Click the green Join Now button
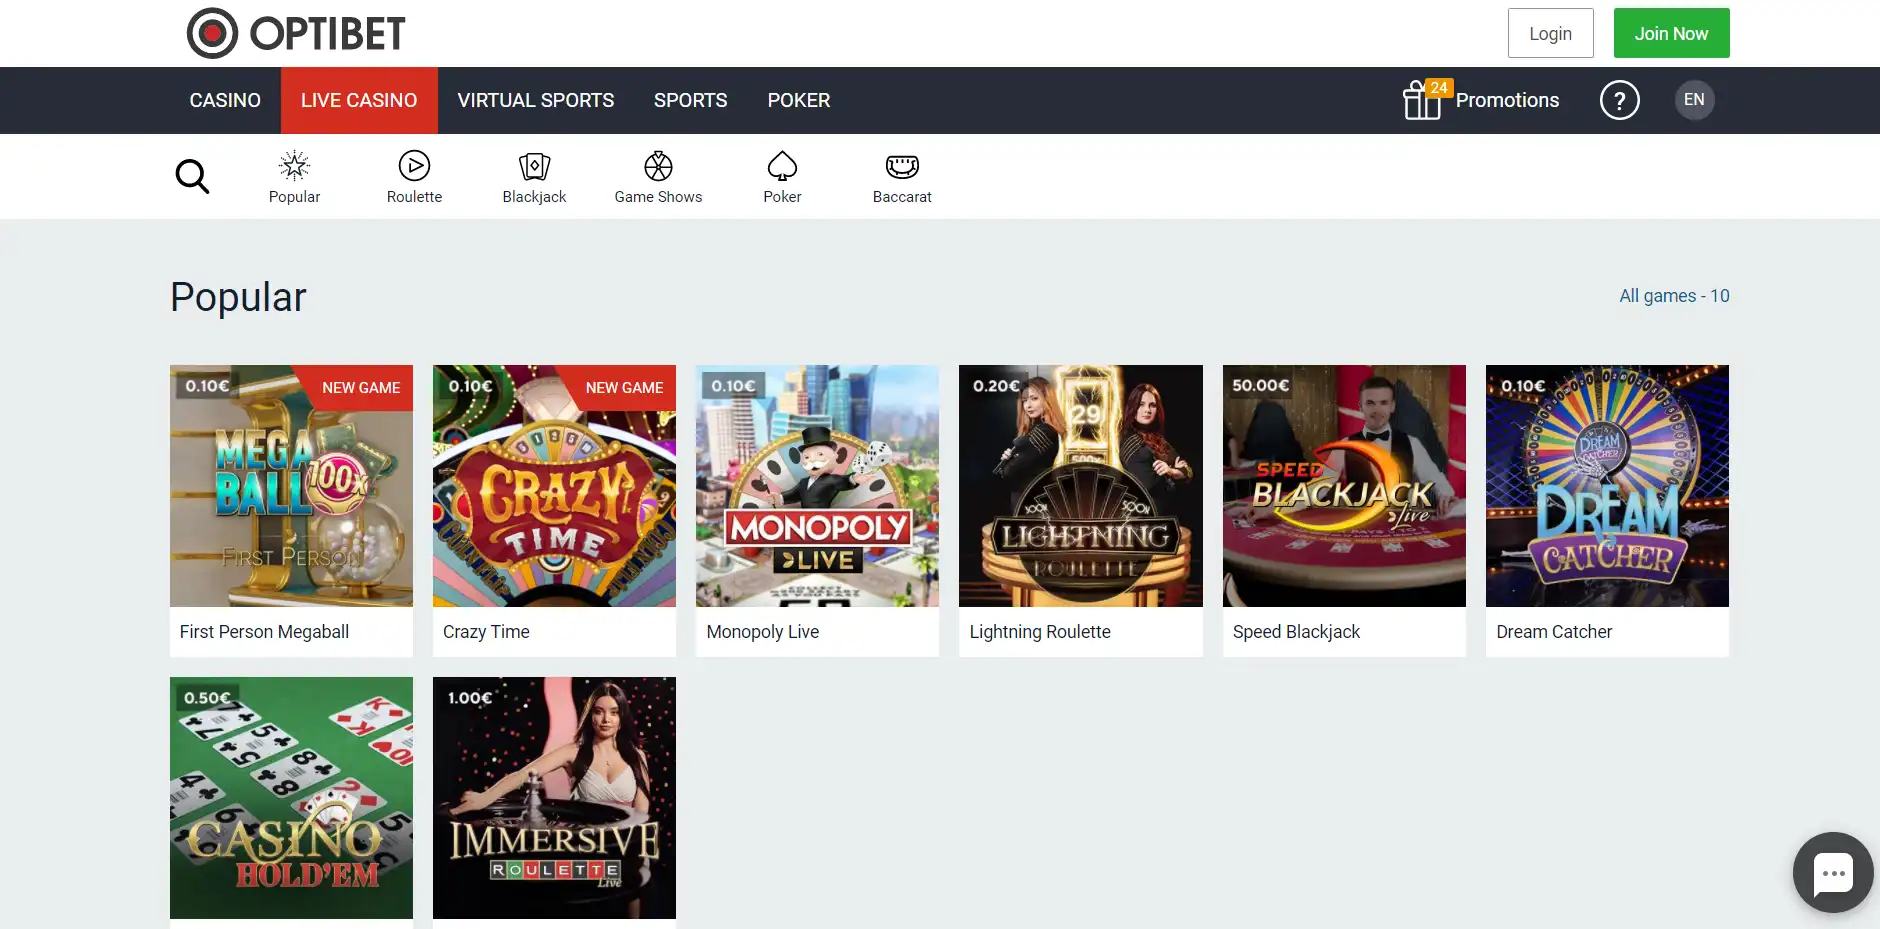1880x929 pixels. [1671, 33]
